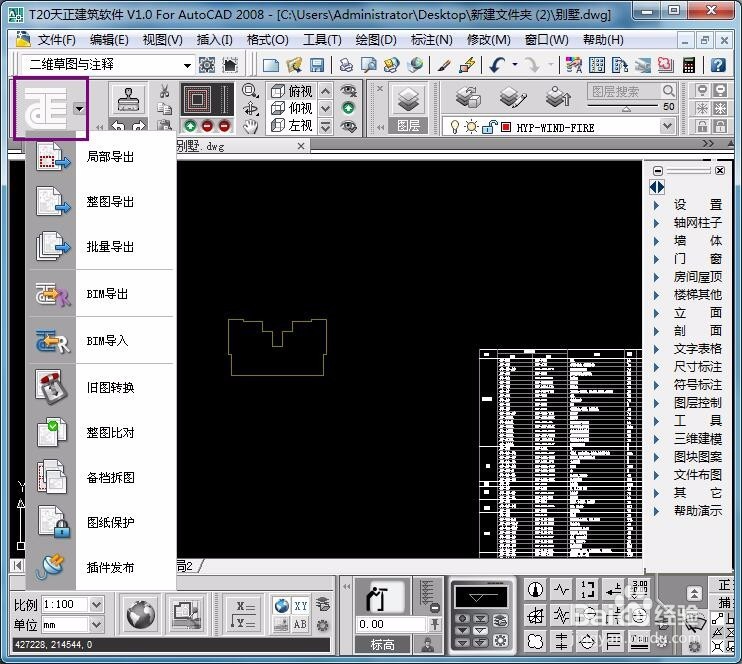Open the help question mark icon
The image size is (742, 664).
pyautogui.click(x=718, y=65)
